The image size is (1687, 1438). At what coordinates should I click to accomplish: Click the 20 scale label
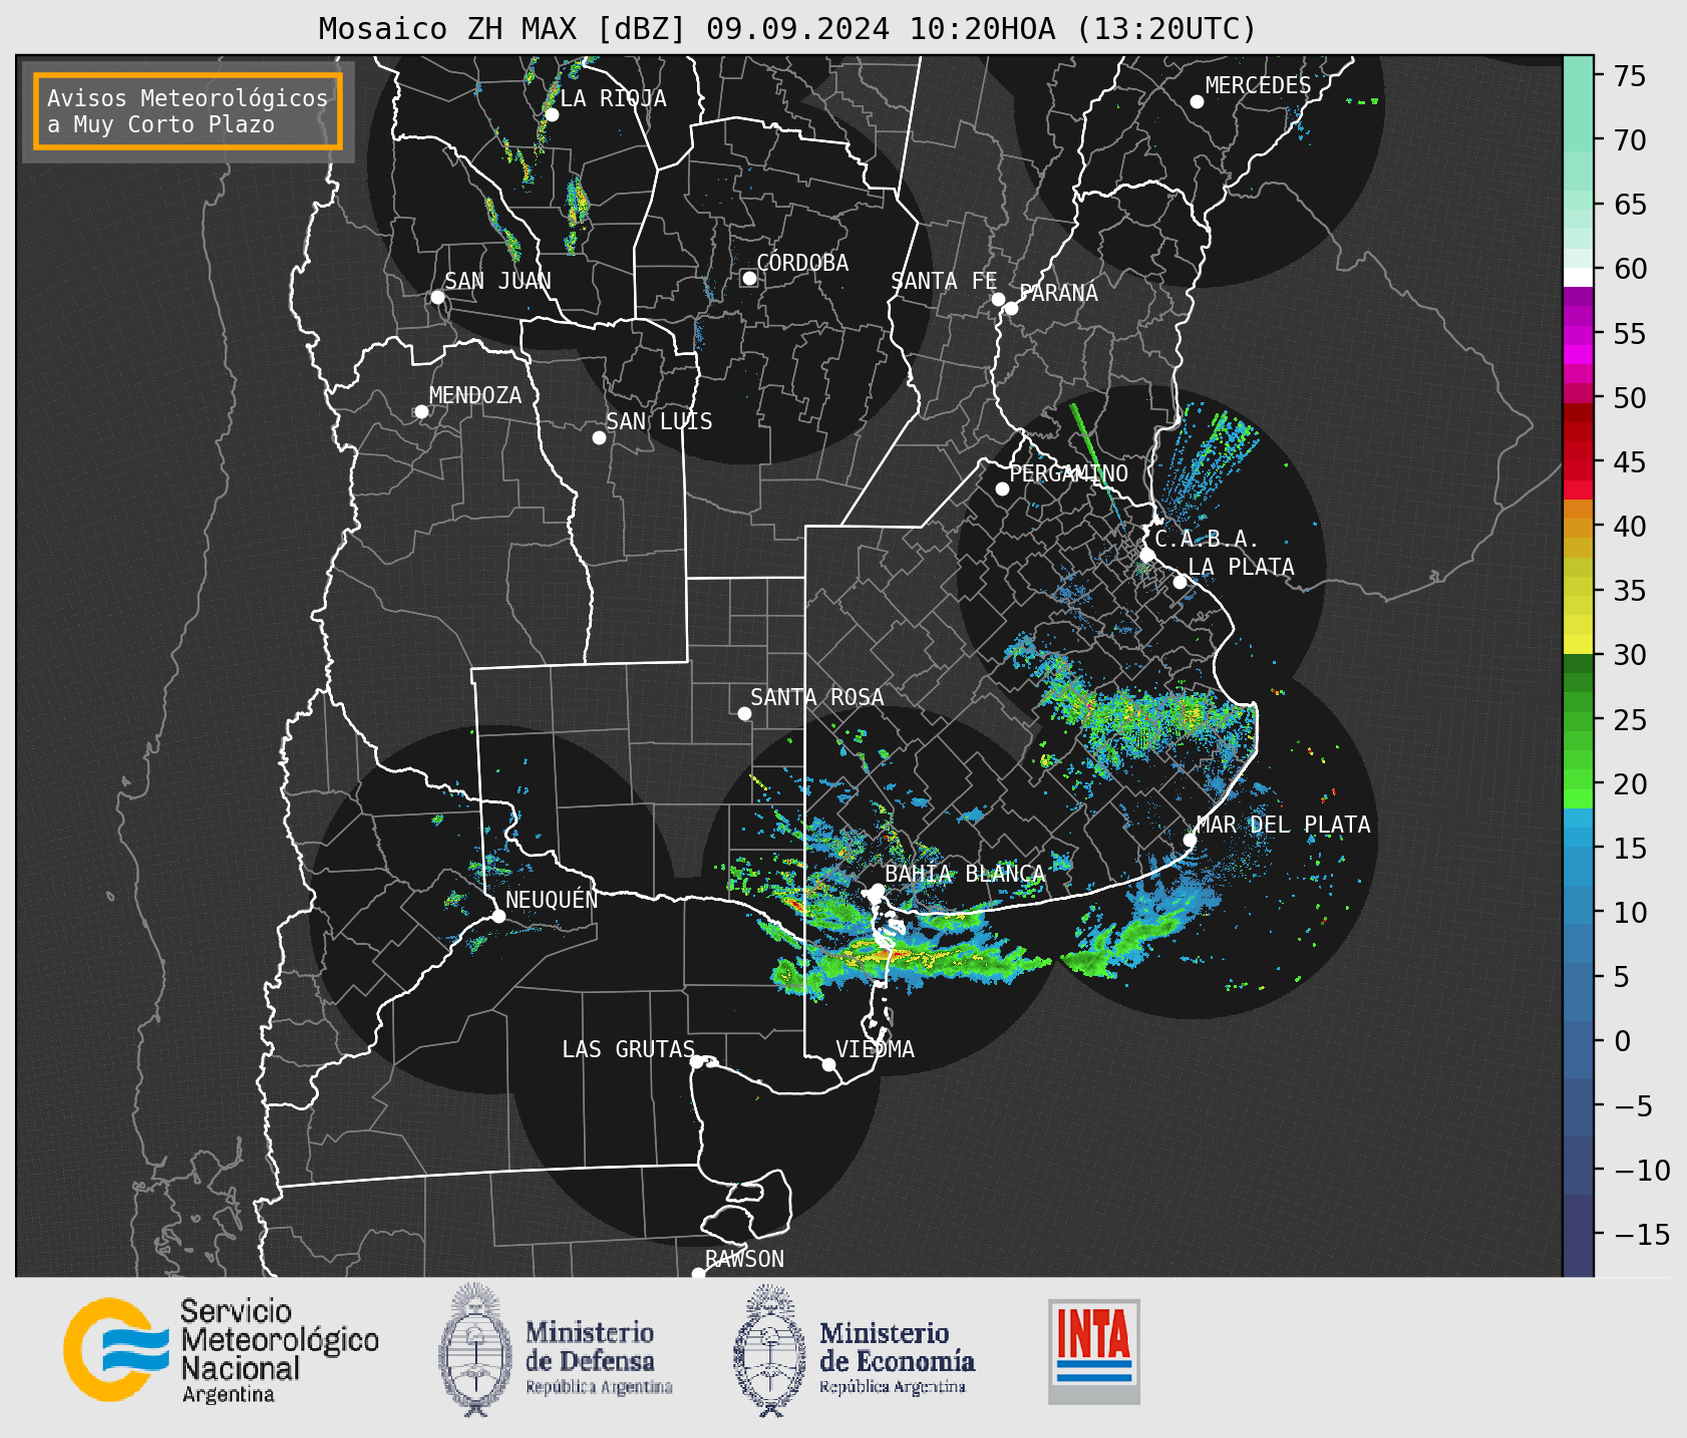point(1630,784)
